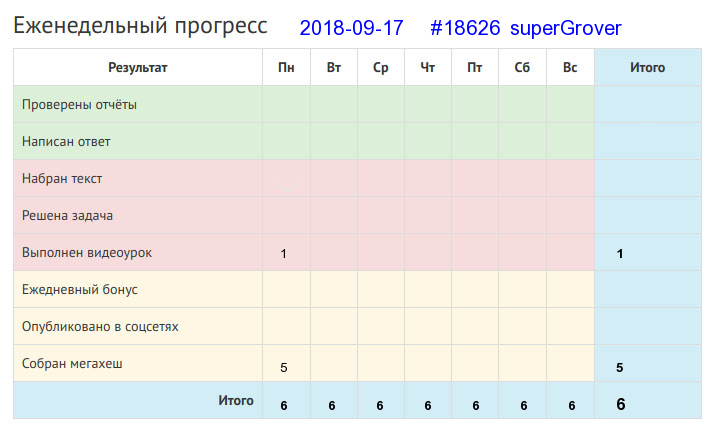
Task: Select the Пн column header
Action: pyautogui.click(x=286, y=68)
